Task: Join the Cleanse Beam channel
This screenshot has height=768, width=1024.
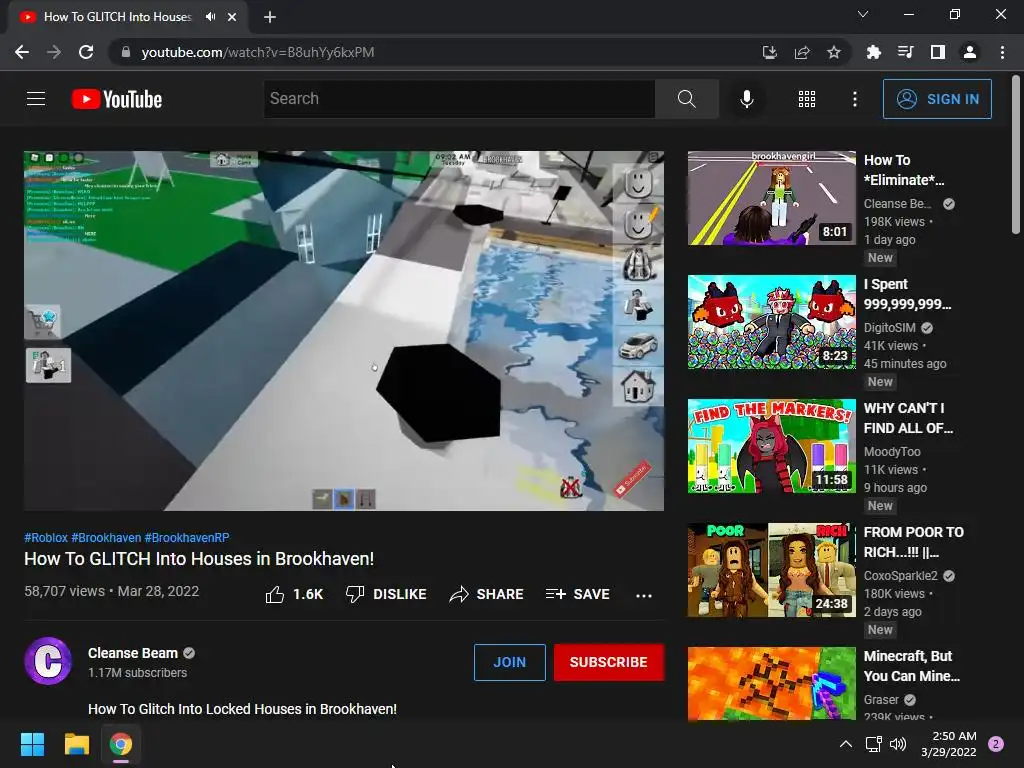Action: click(509, 662)
